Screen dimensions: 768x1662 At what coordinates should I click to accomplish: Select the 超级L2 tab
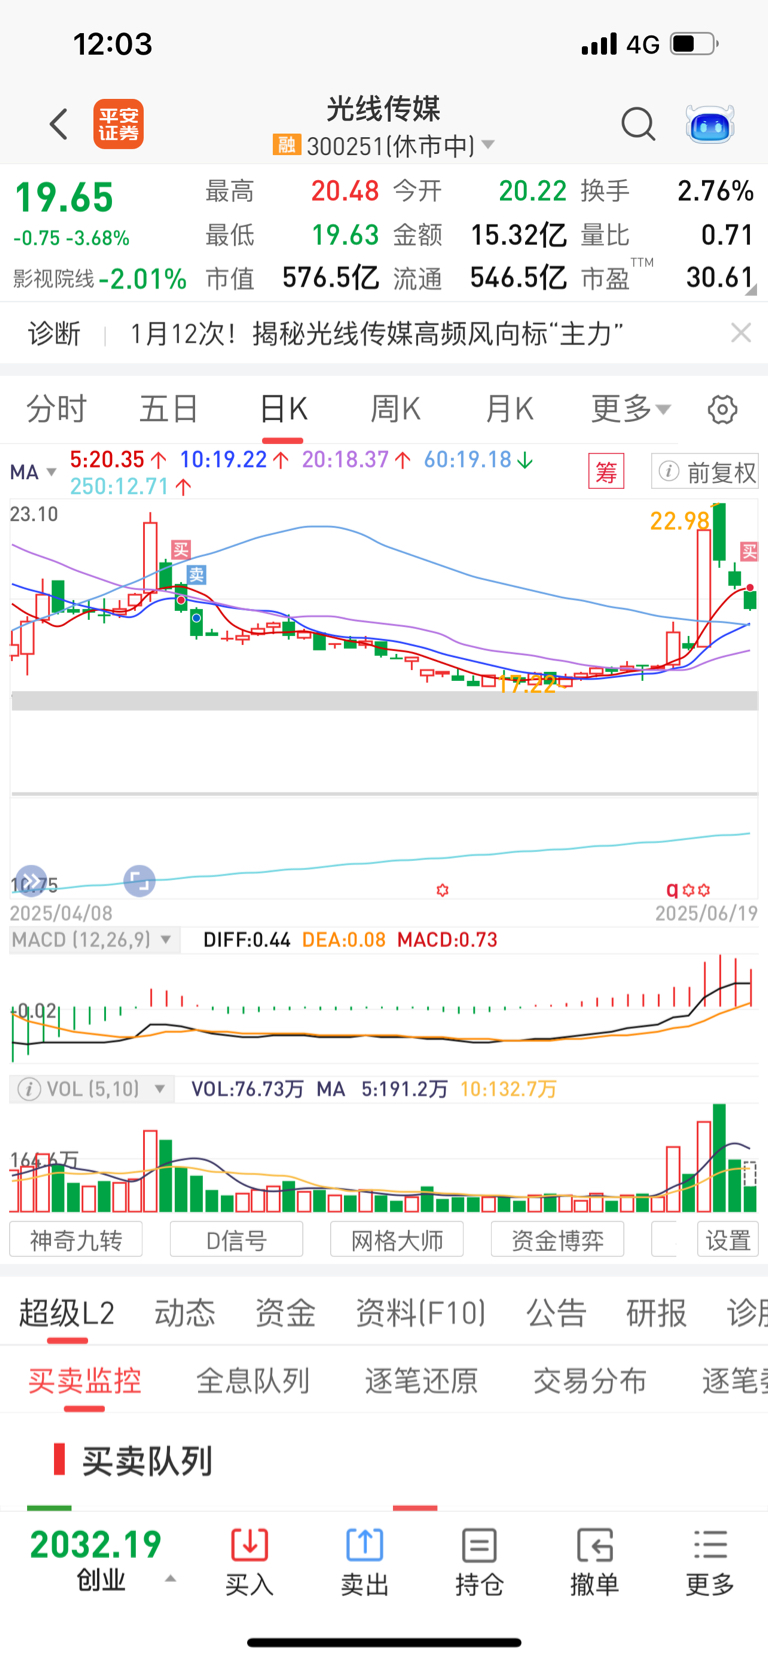[x=67, y=1313]
